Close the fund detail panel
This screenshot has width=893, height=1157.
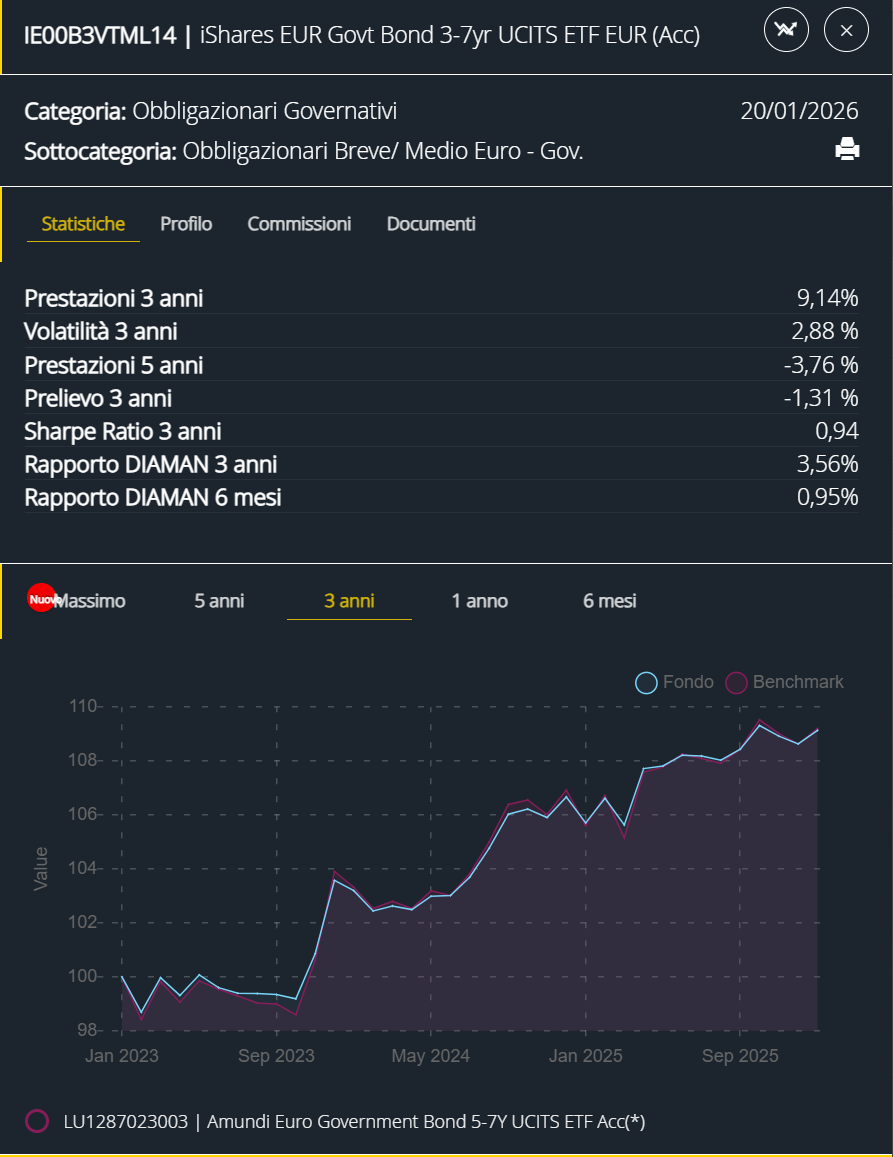846,30
